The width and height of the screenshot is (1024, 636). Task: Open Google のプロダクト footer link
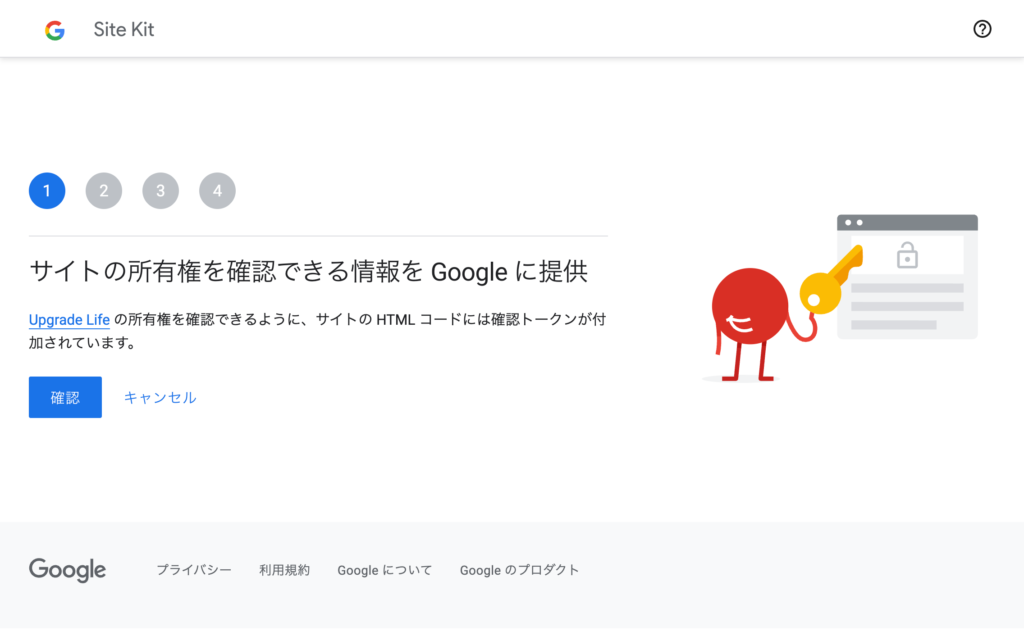(519, 570)
